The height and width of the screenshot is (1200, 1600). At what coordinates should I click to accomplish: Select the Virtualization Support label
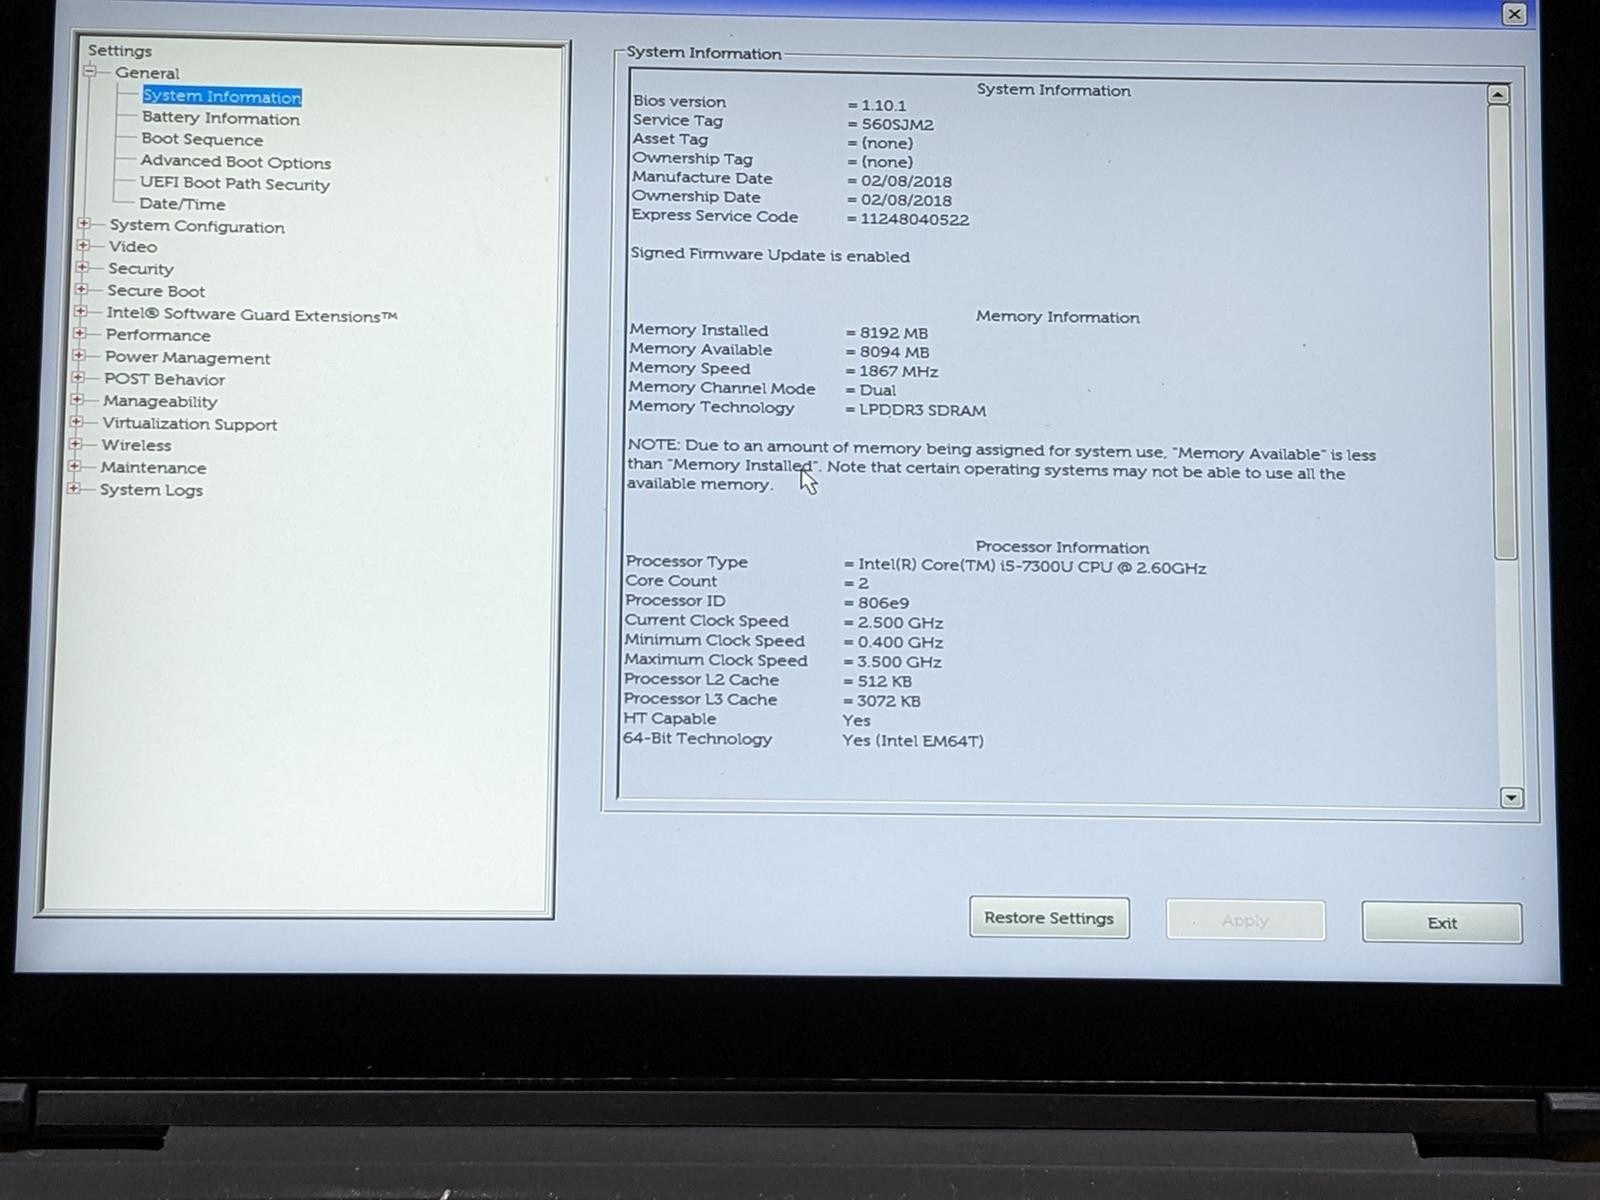pos(189,424)
